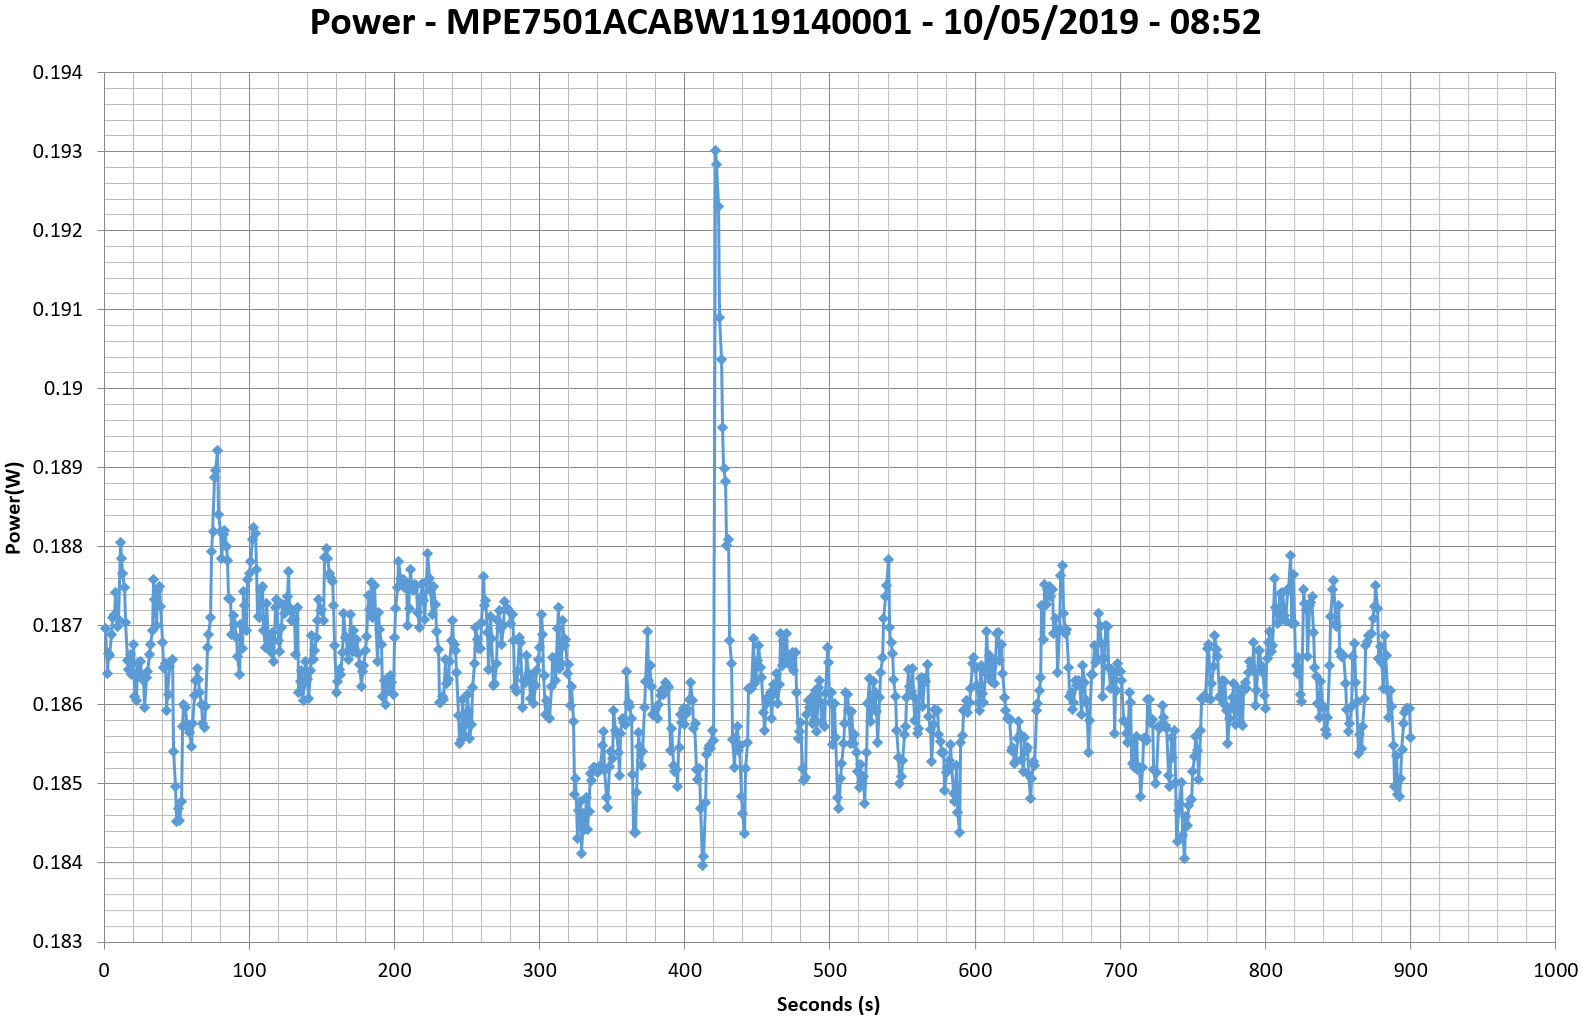
Task: Click the 1000 label on the horizontal axis
Action: point(1554,970)
